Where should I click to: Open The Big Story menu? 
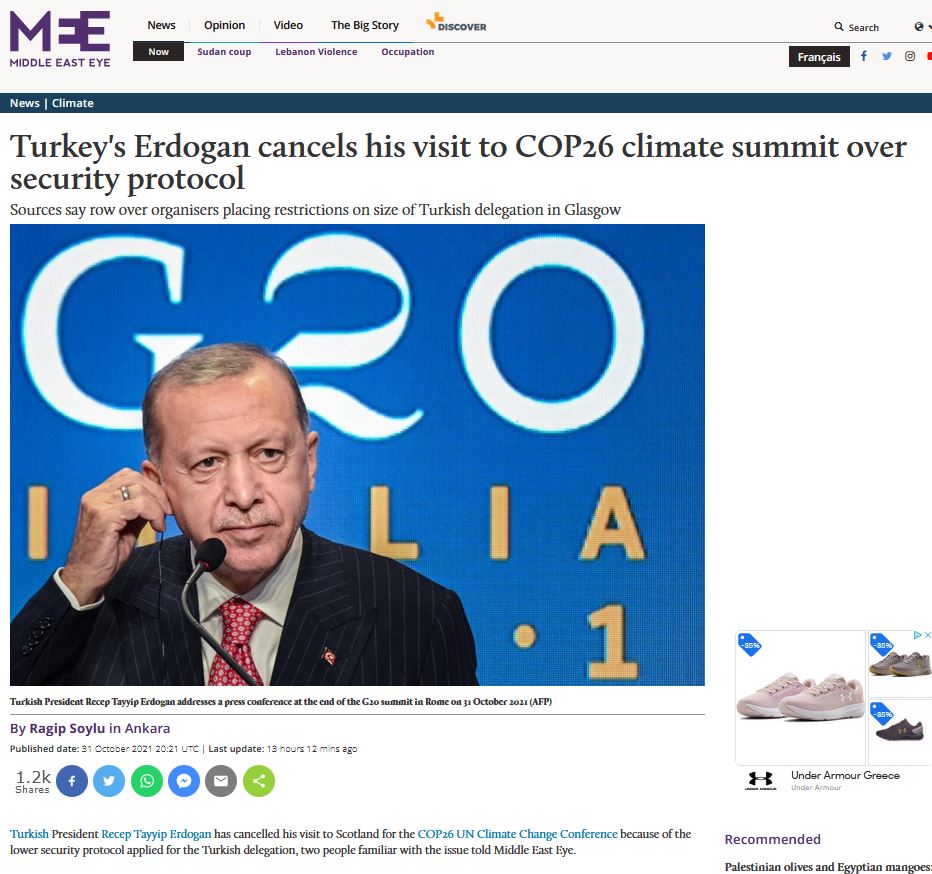(364, 25)
